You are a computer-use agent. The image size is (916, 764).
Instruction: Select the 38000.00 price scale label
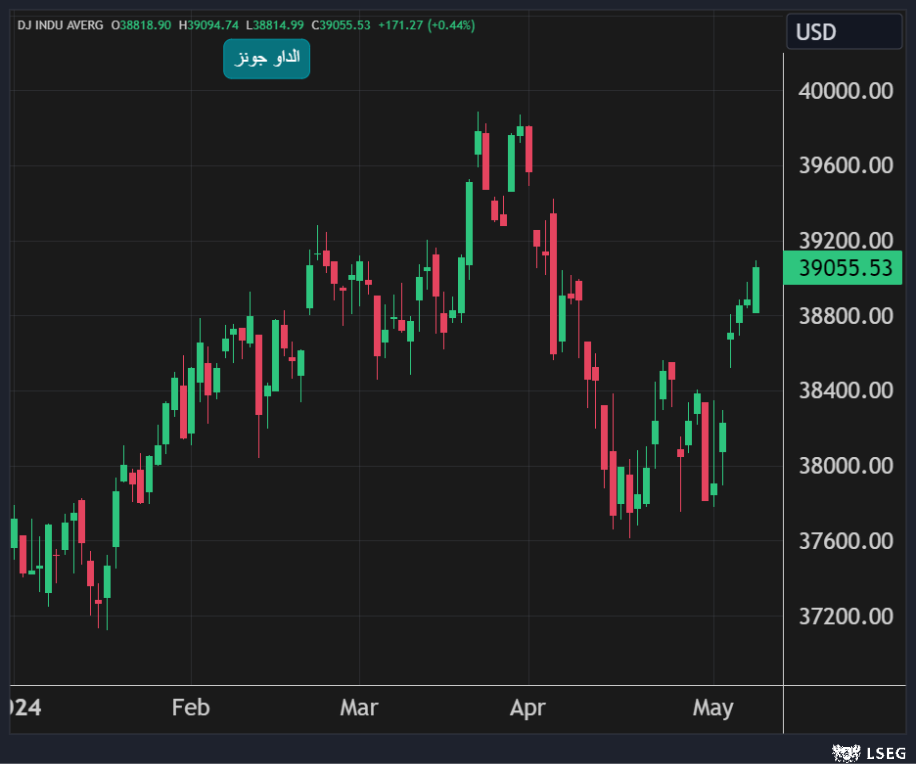[846, 465]
